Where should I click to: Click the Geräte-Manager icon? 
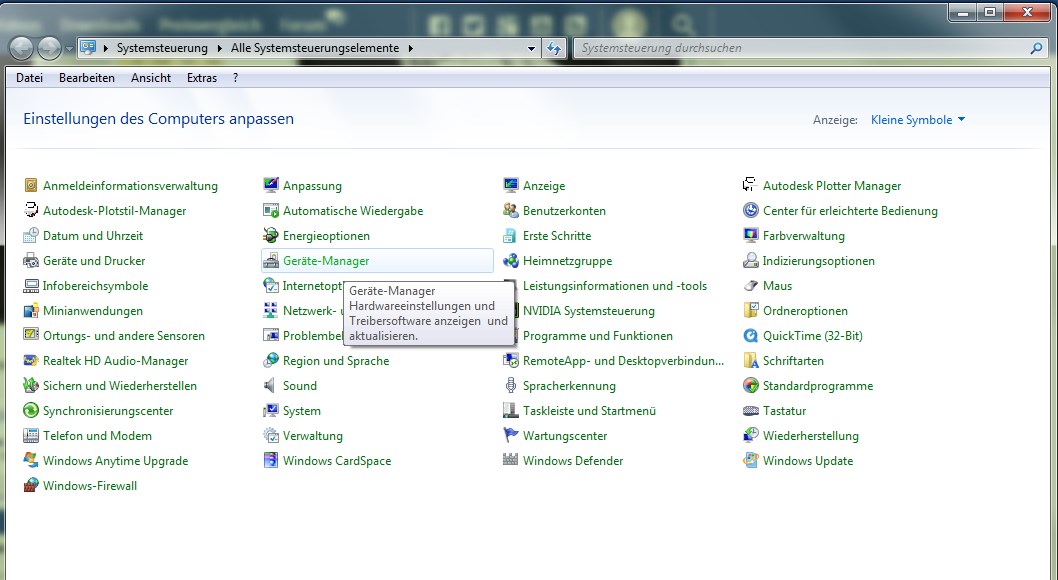click(271, 260)
